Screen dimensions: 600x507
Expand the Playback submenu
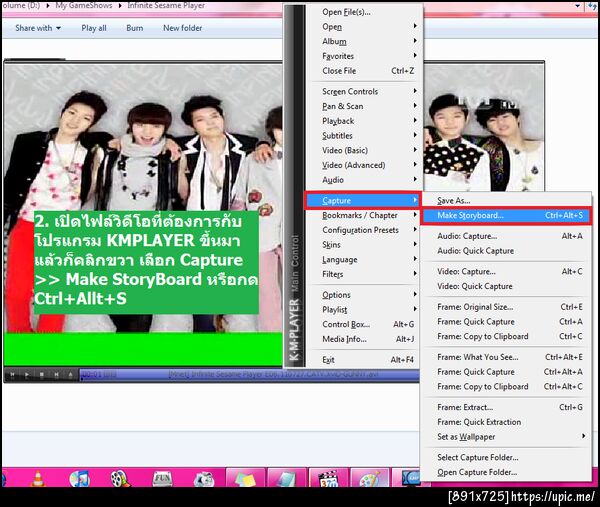pos(364,121)
